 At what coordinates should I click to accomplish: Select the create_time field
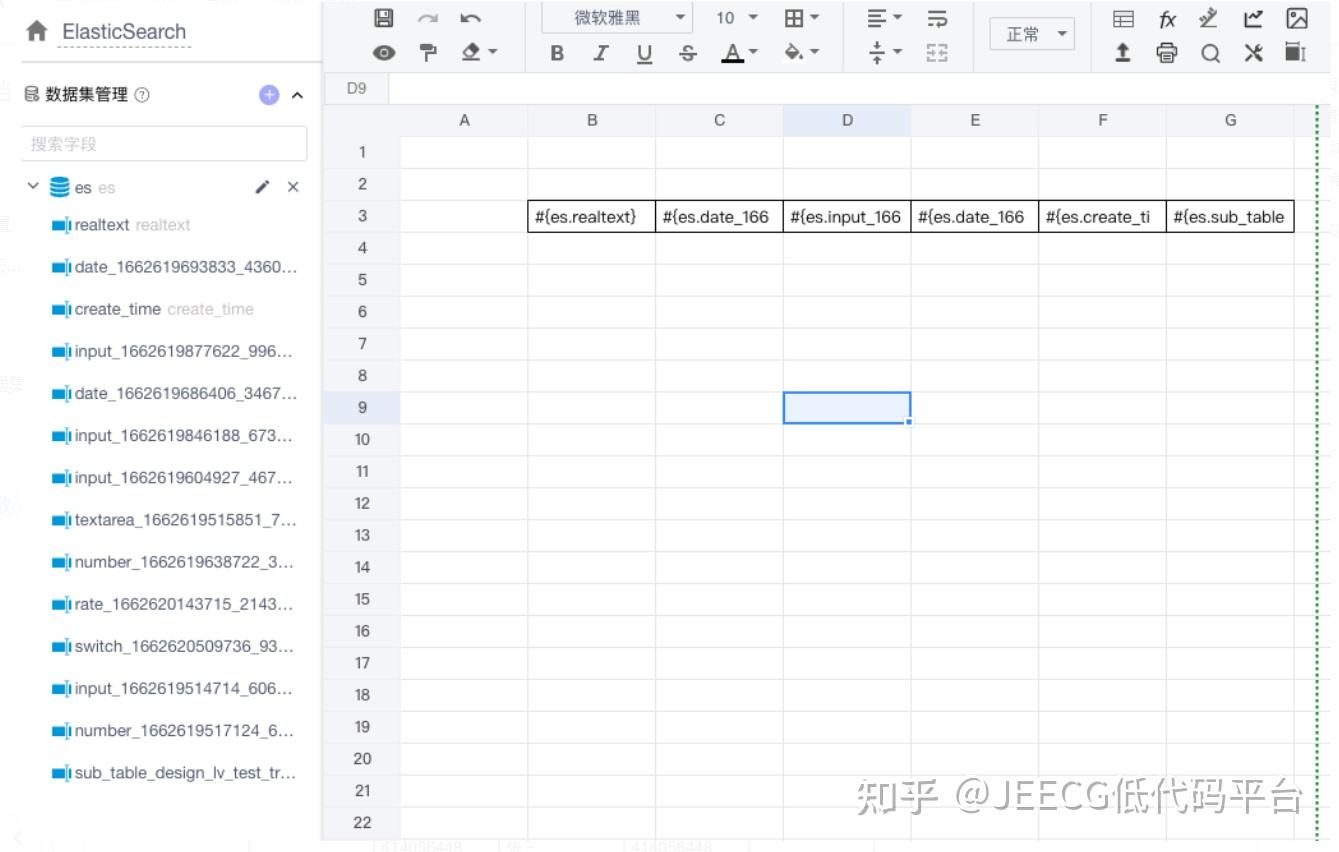tap(152, 309)
